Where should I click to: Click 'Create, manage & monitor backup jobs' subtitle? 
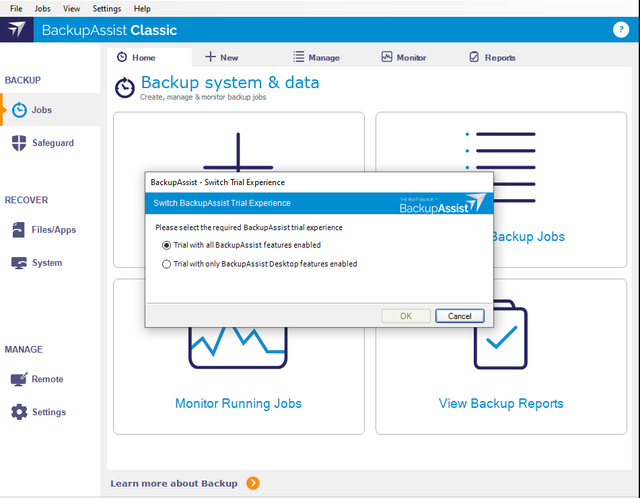(x=203, y=97)
